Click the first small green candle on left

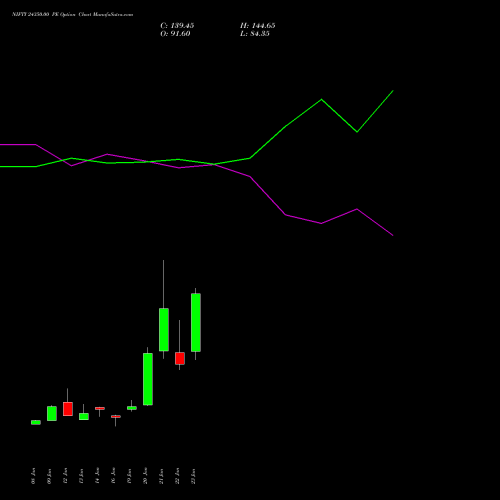36,422
